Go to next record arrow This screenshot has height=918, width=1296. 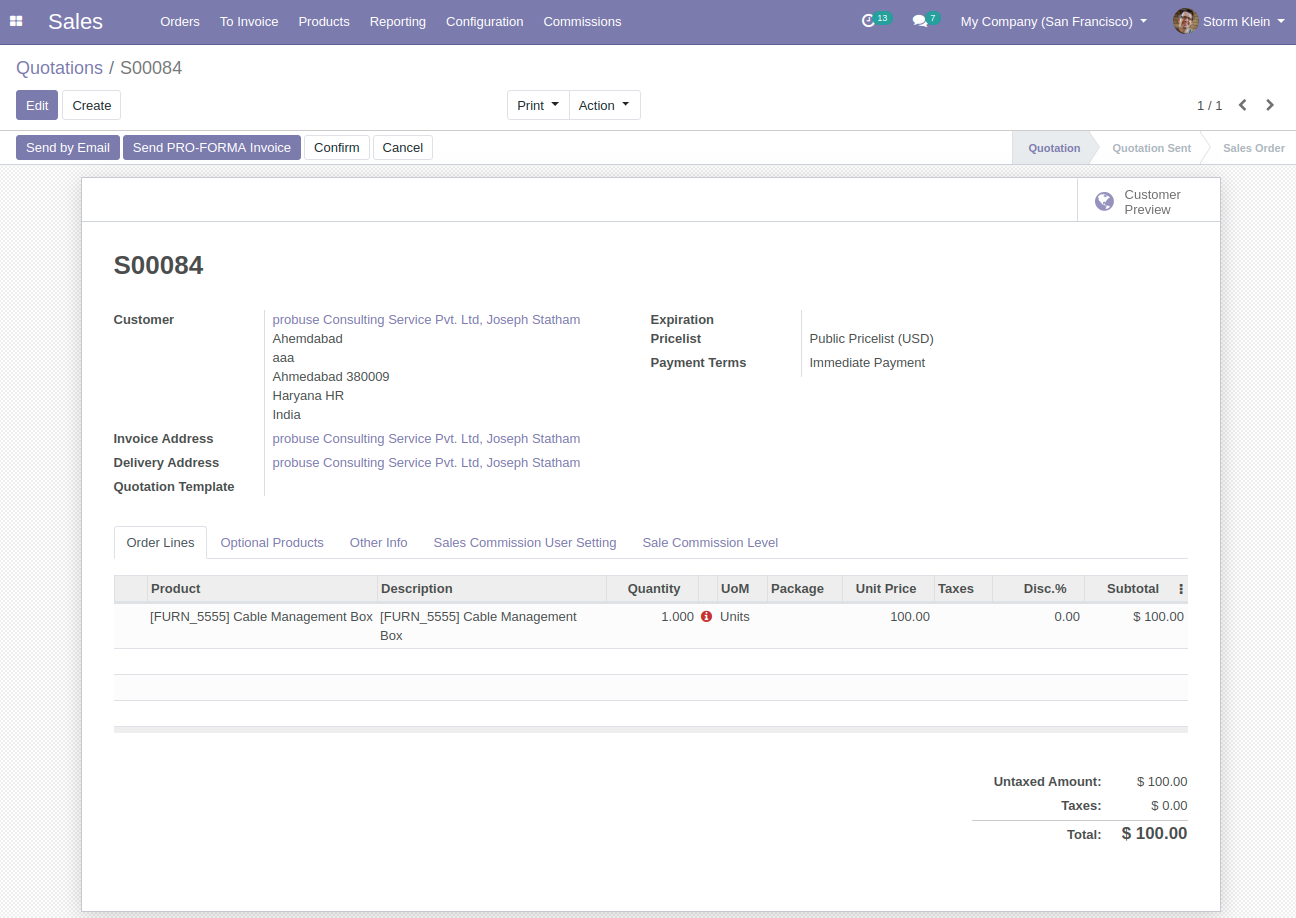(x=1270, y=105)
